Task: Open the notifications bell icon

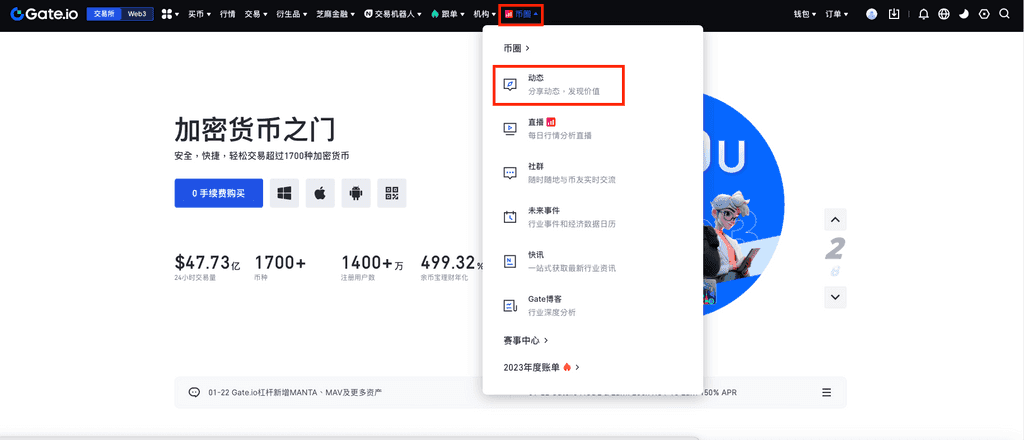Action: pos(923,14)
